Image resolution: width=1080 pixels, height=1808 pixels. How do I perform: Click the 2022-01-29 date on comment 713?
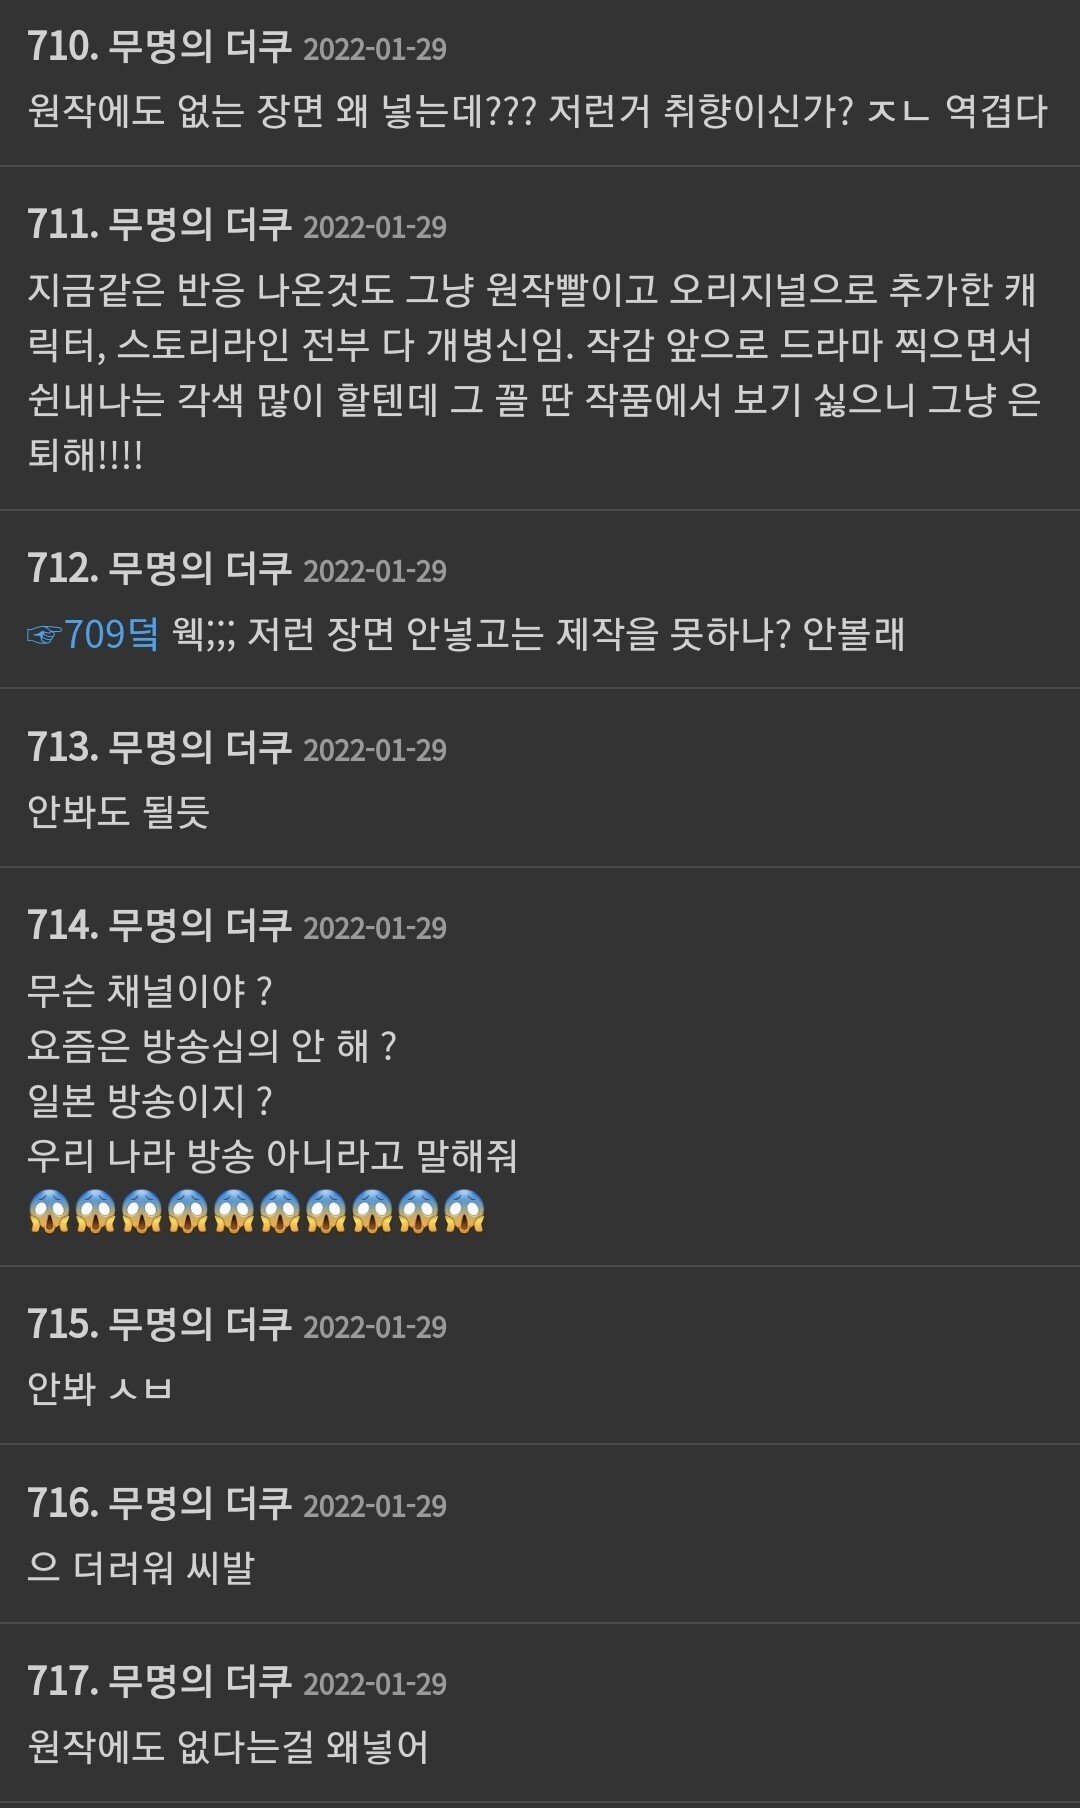(375, 750)
